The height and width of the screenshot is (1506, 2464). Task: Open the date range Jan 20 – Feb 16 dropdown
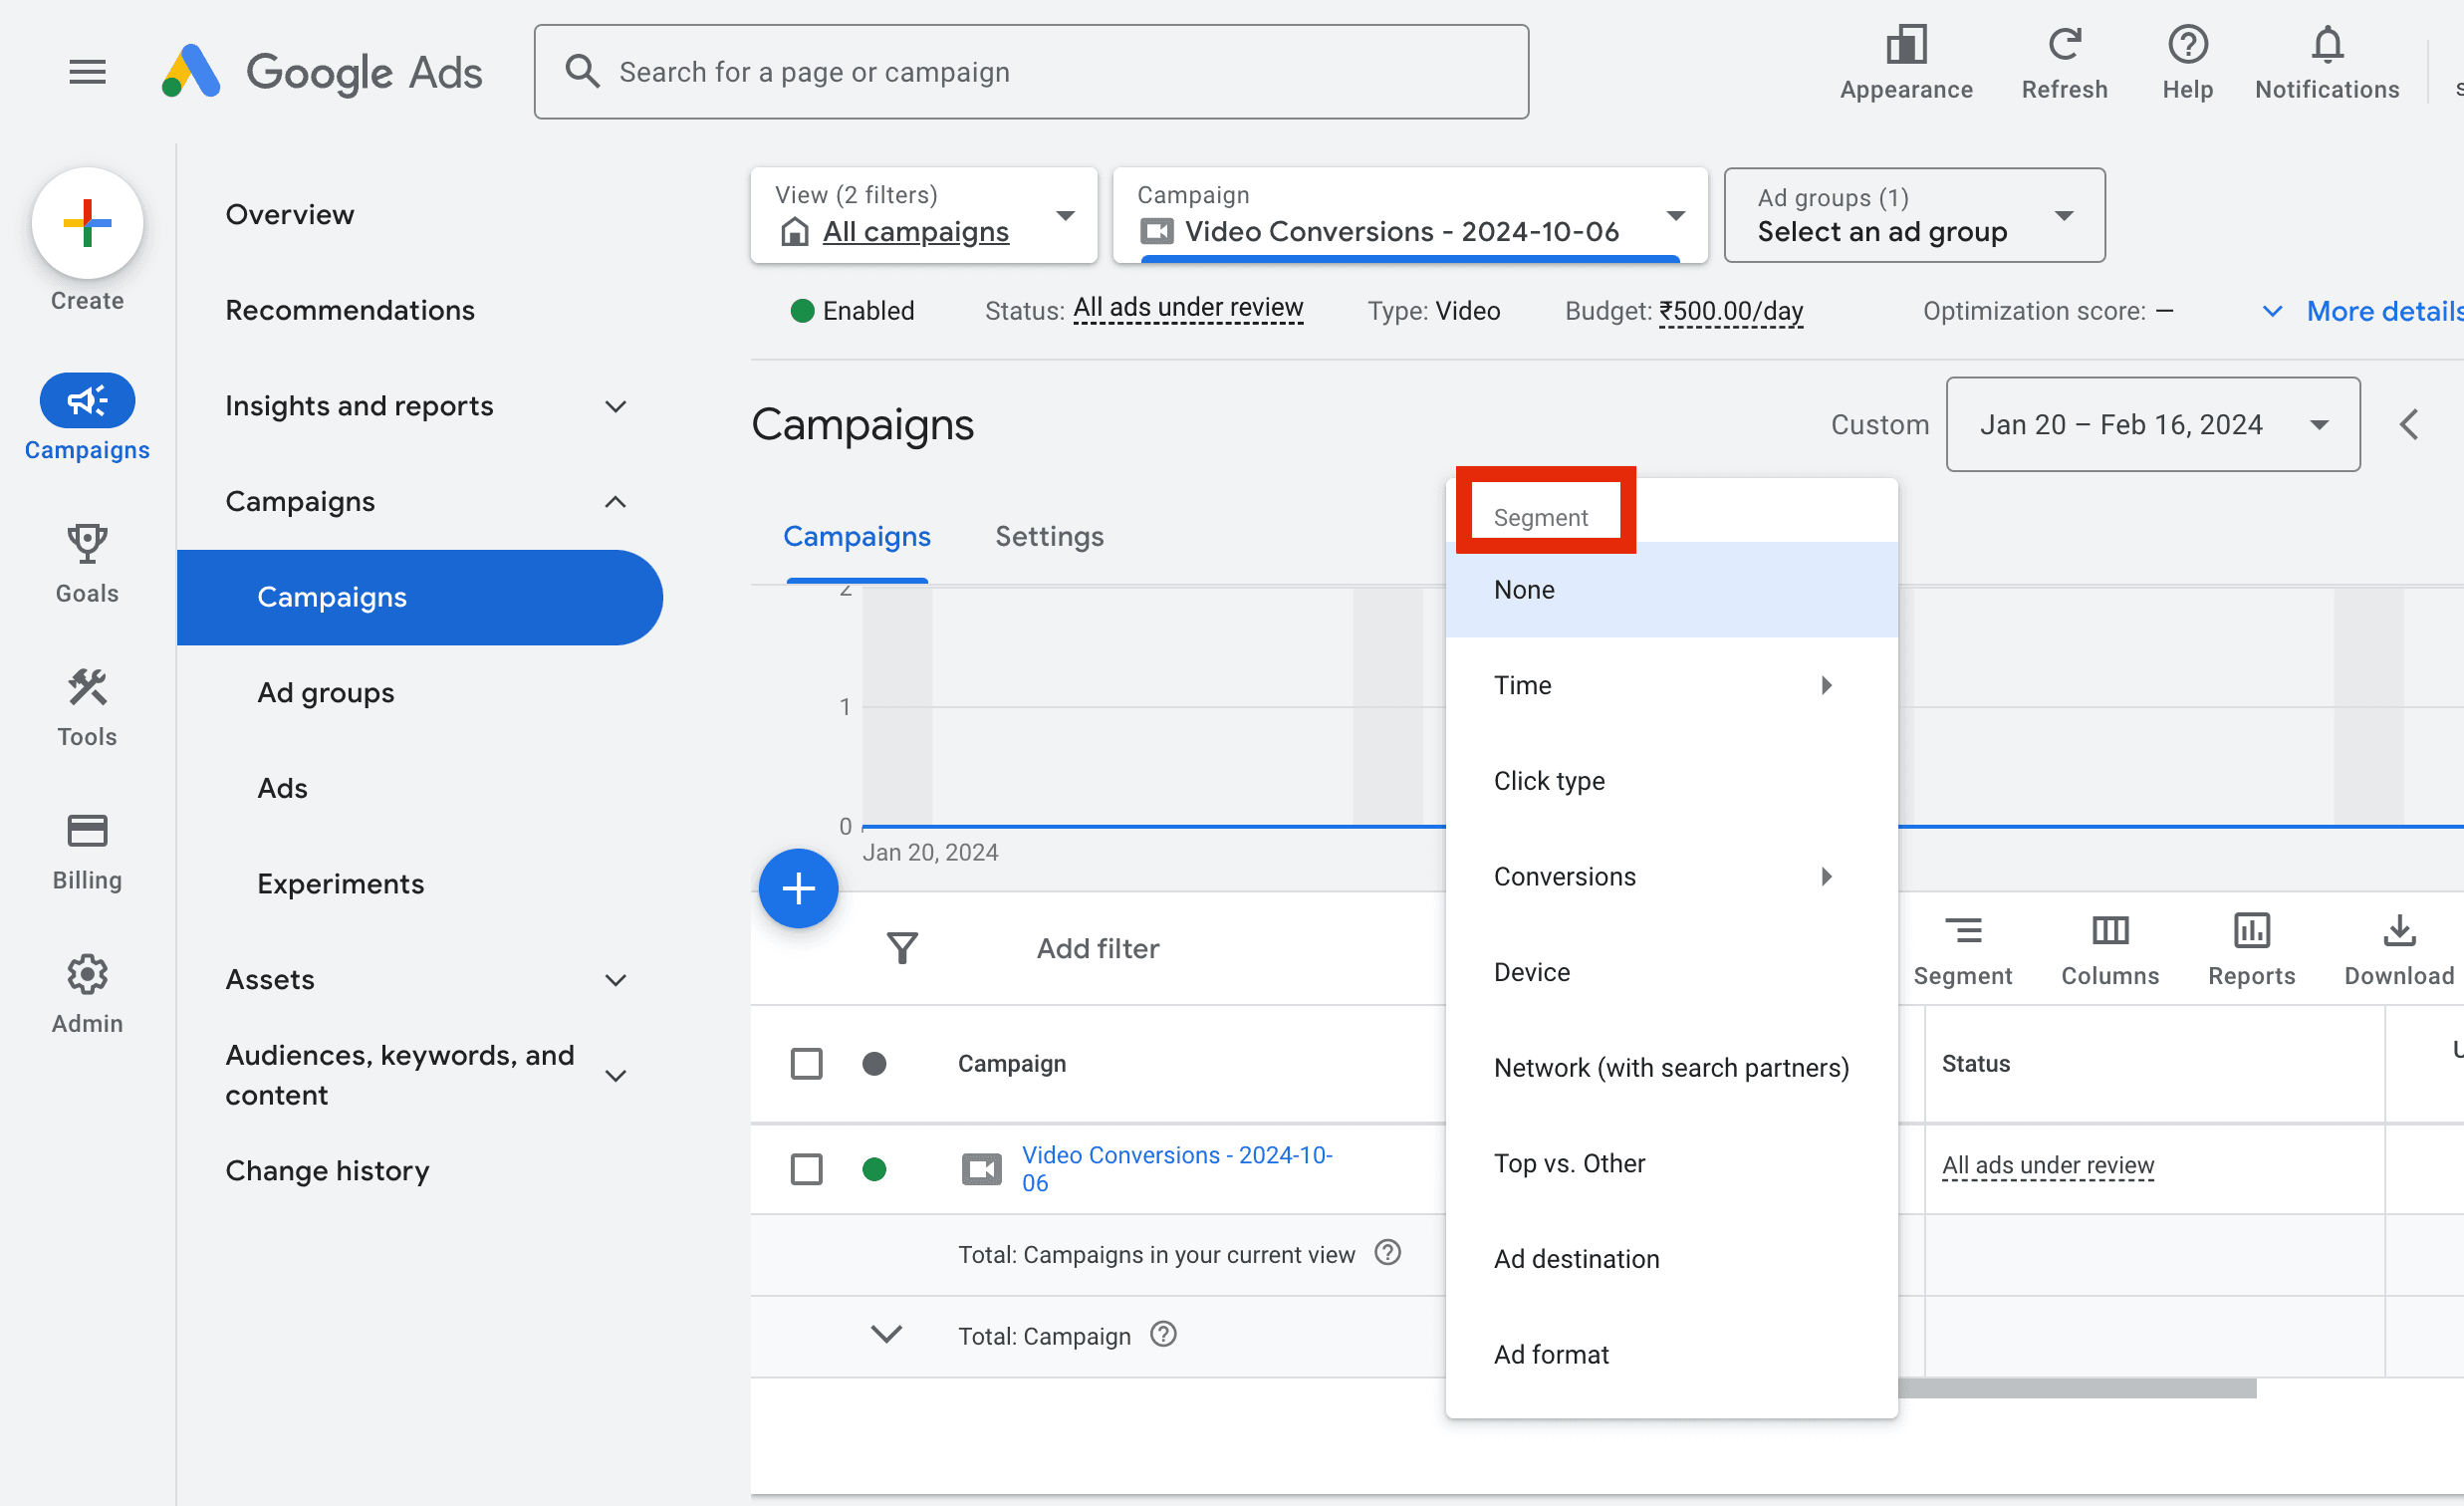tap(2152, 425)
